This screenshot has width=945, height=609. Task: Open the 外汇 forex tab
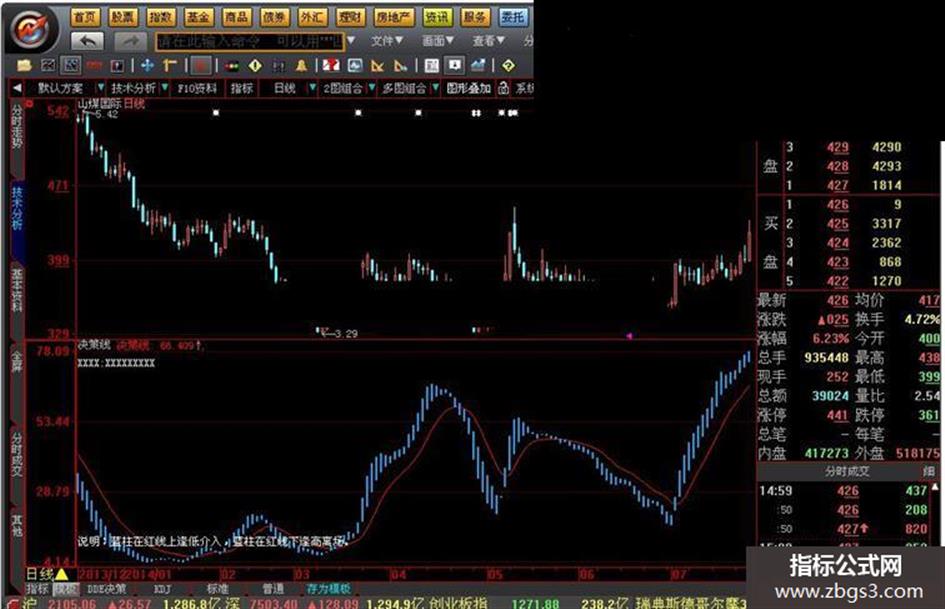(x=312, y=17)
